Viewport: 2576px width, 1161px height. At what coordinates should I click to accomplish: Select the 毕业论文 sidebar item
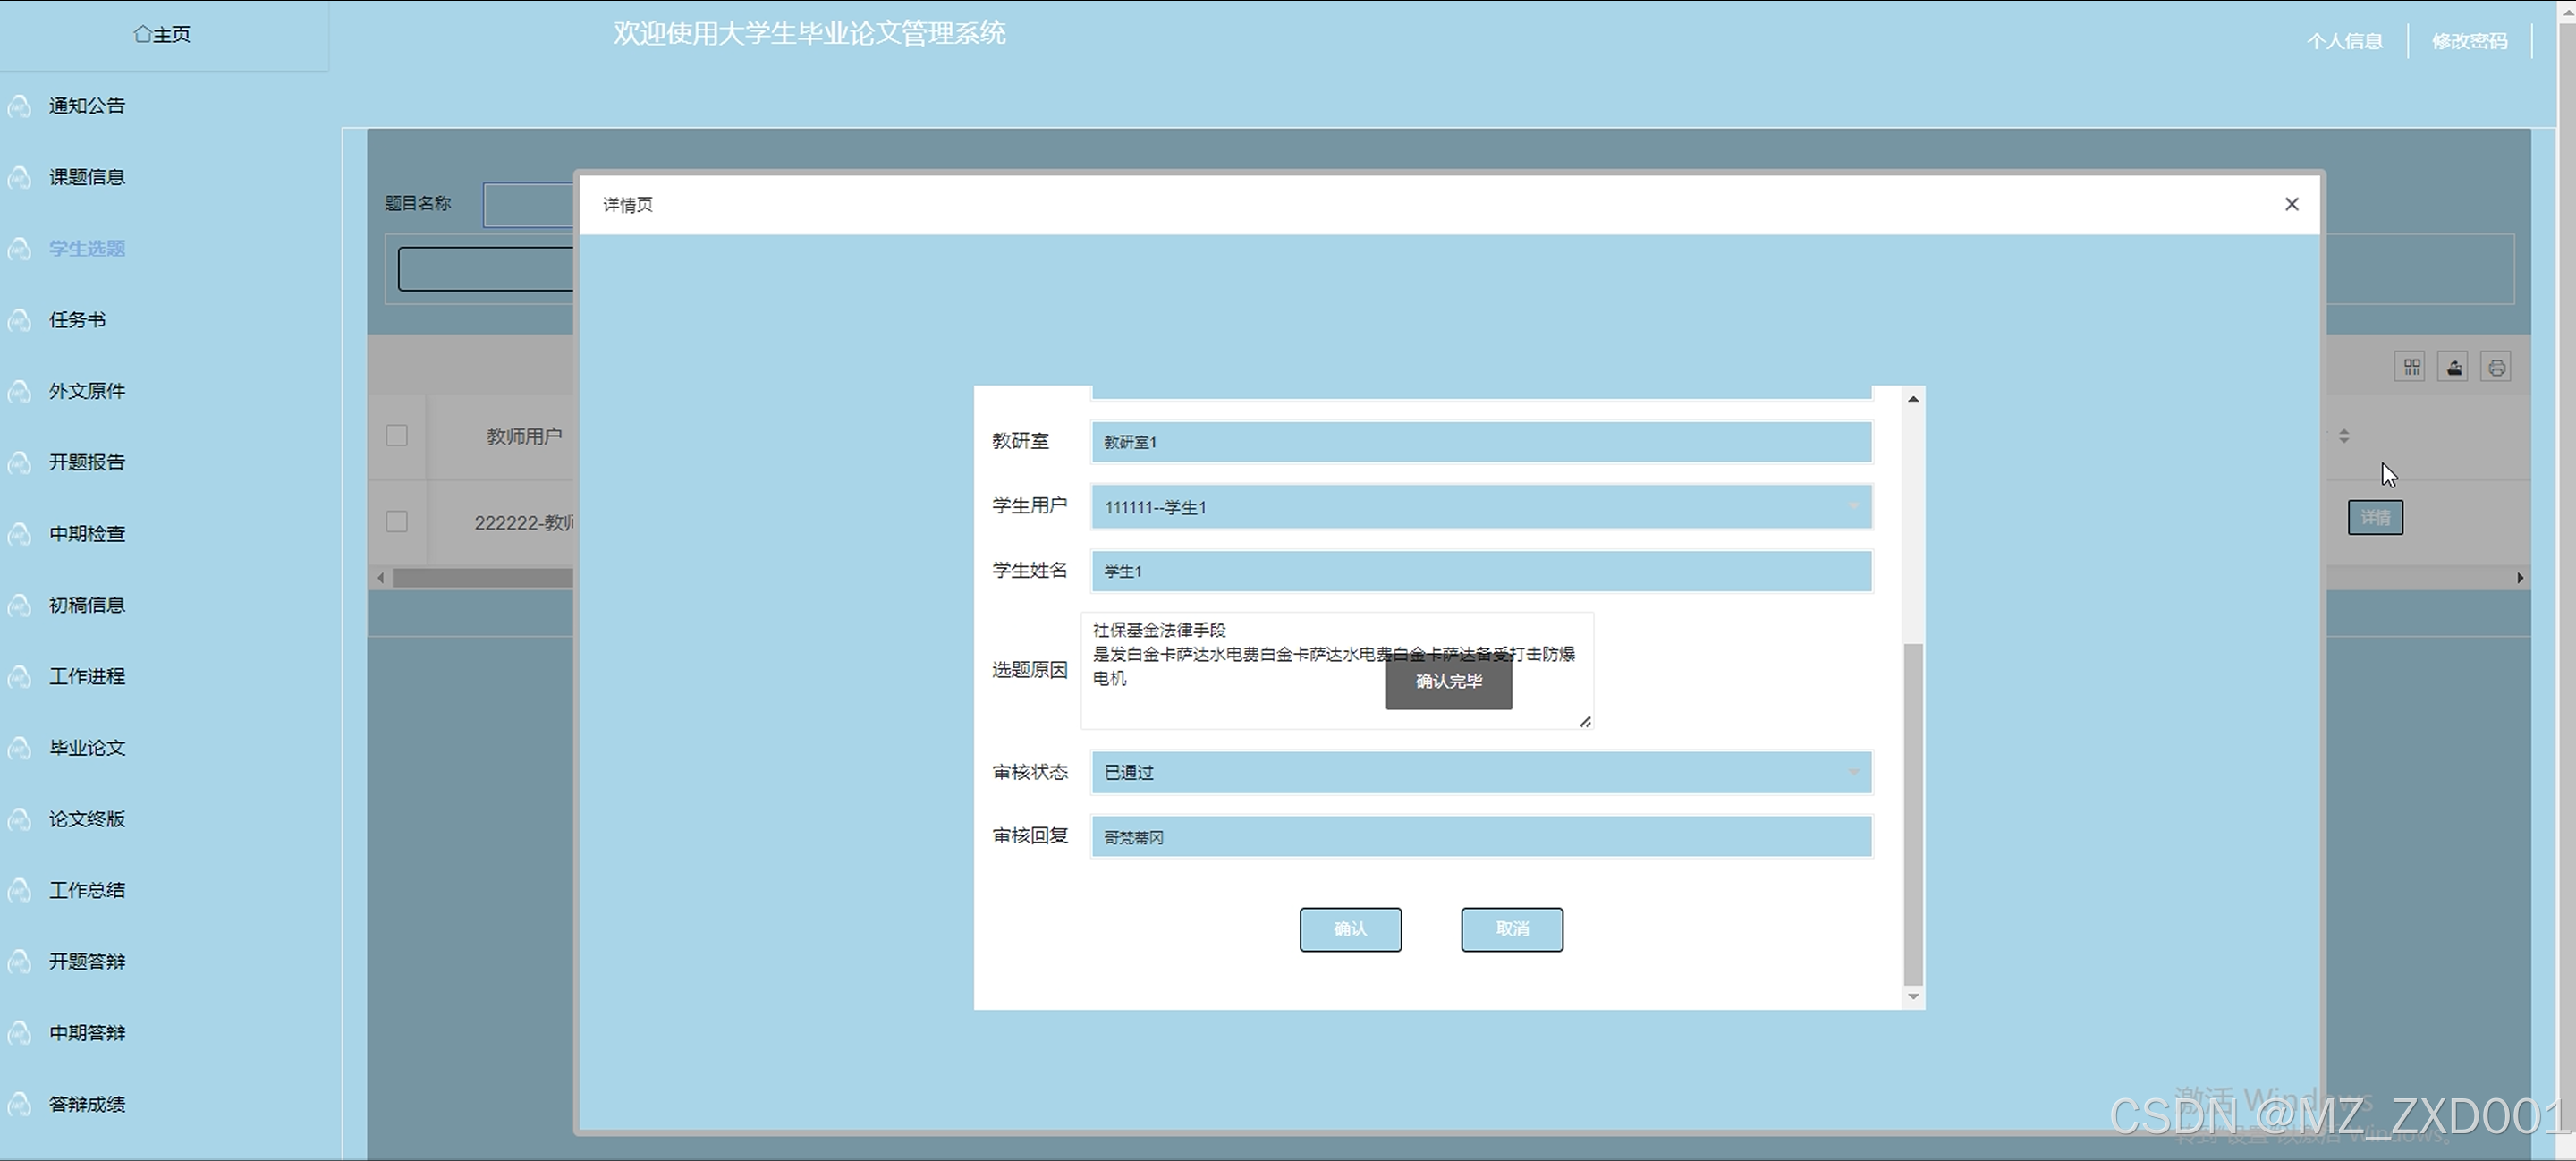click(x=87, y=748)
